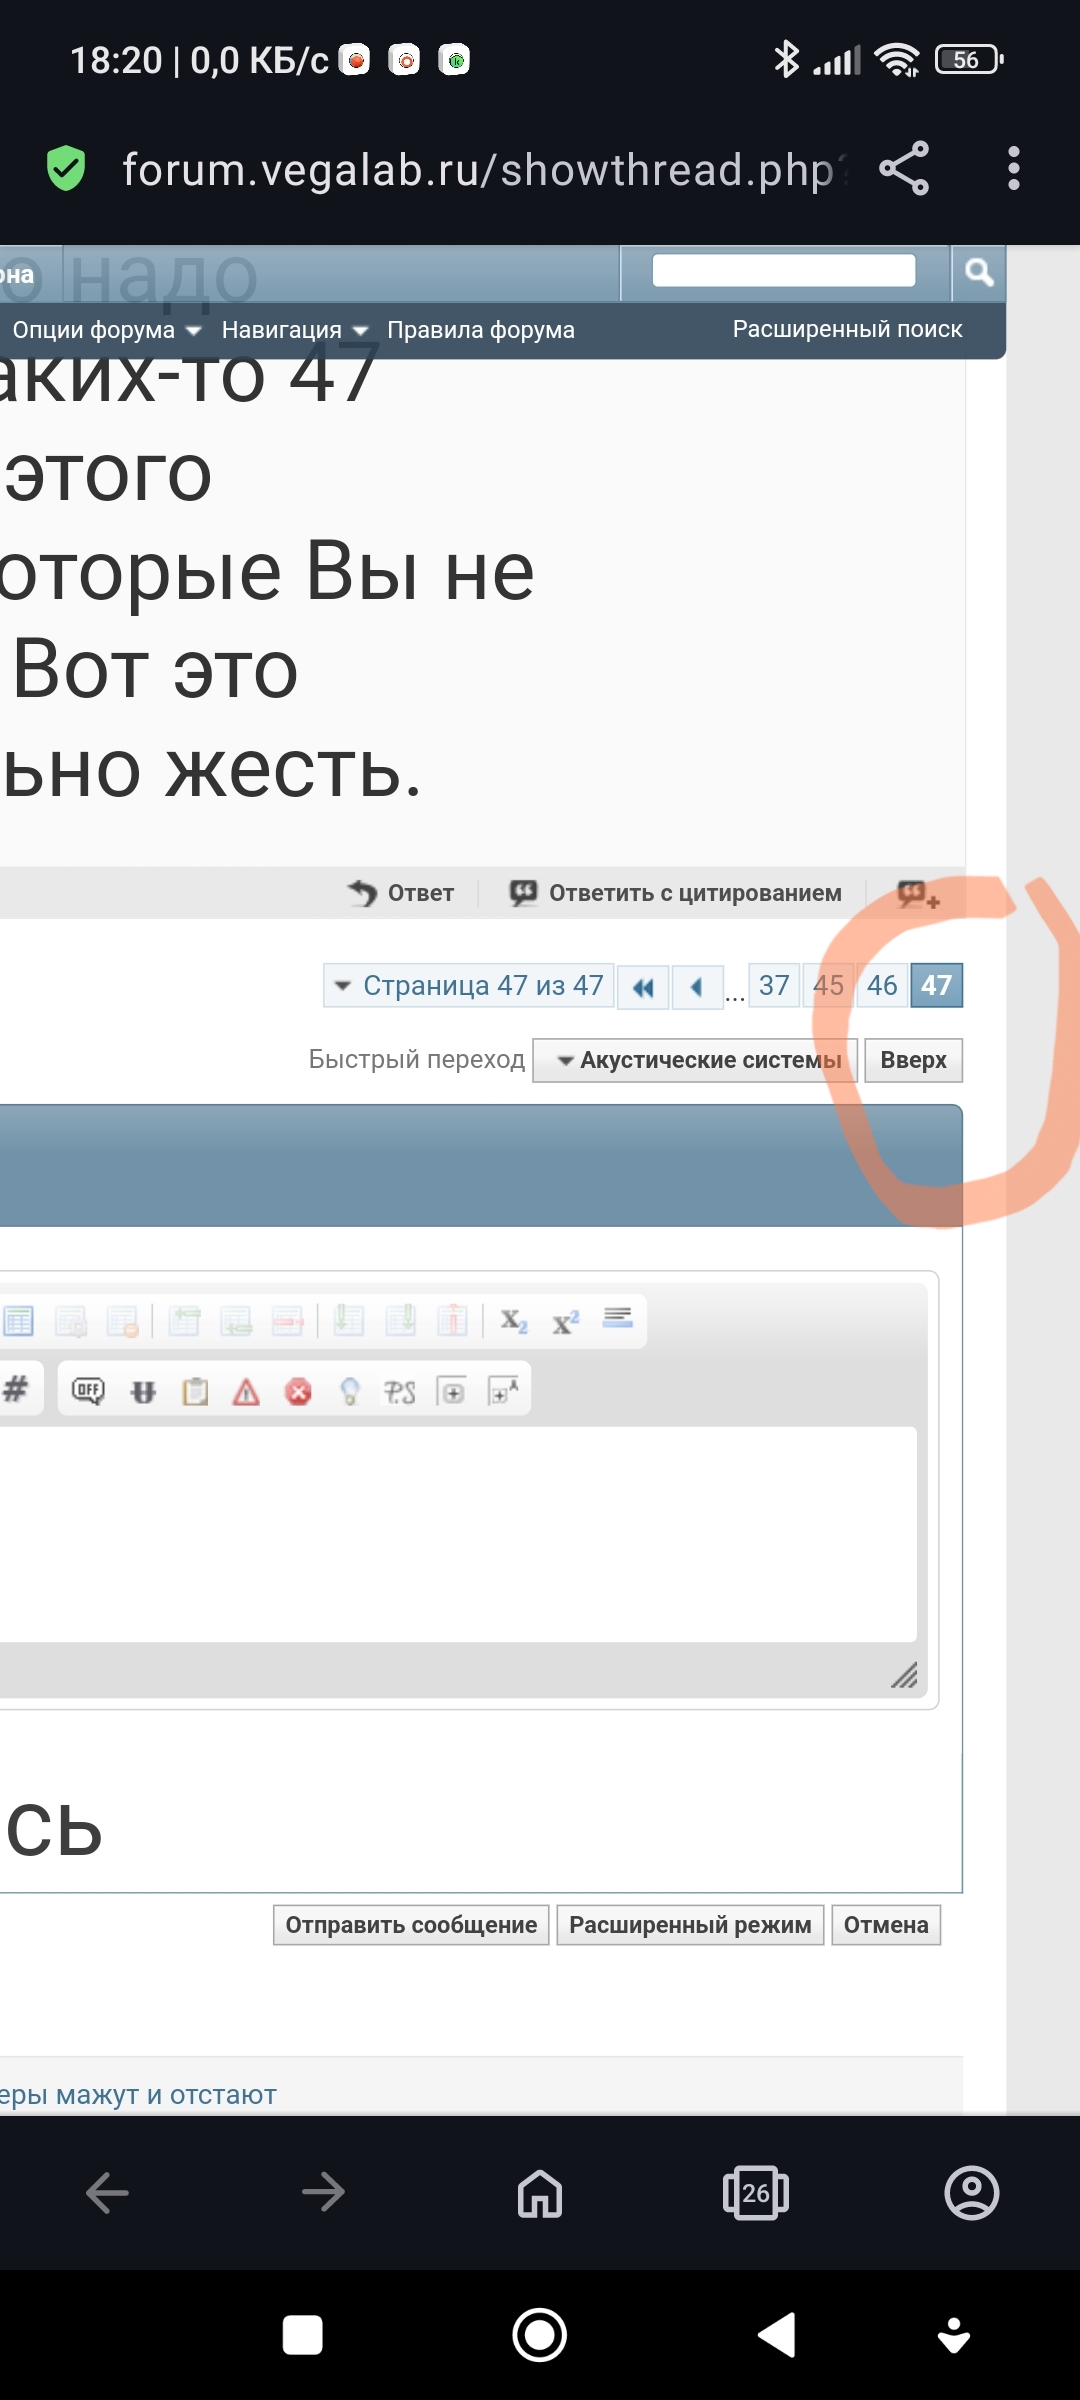Apply subscript formatting
Viewport: 1080px width, 2400px height.
514,1321
